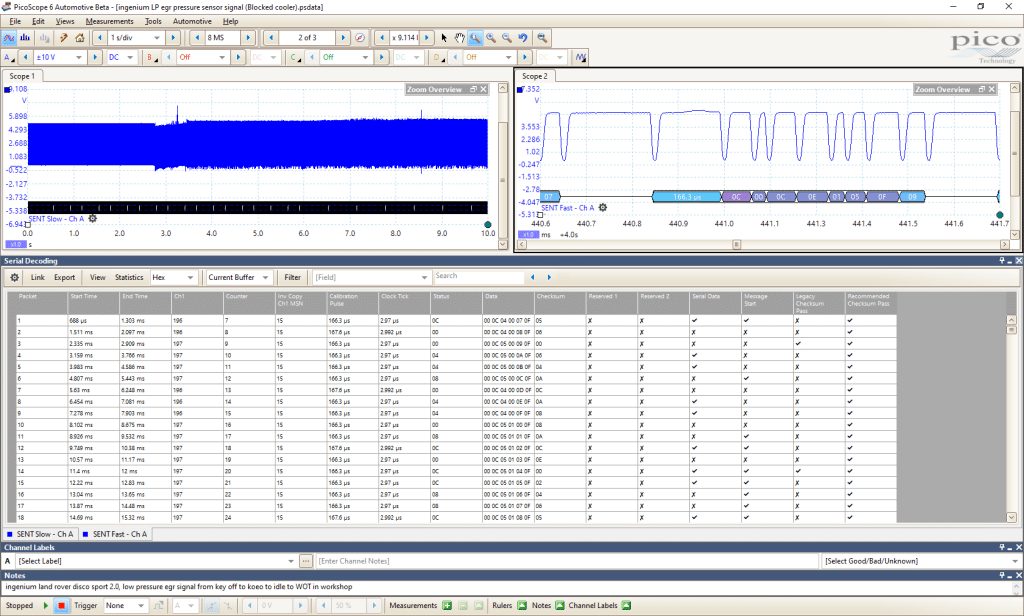This screenshot has height=616, width=1024.
Task: Go to previous waveform buffer arrow
Action: click(270, 38)
